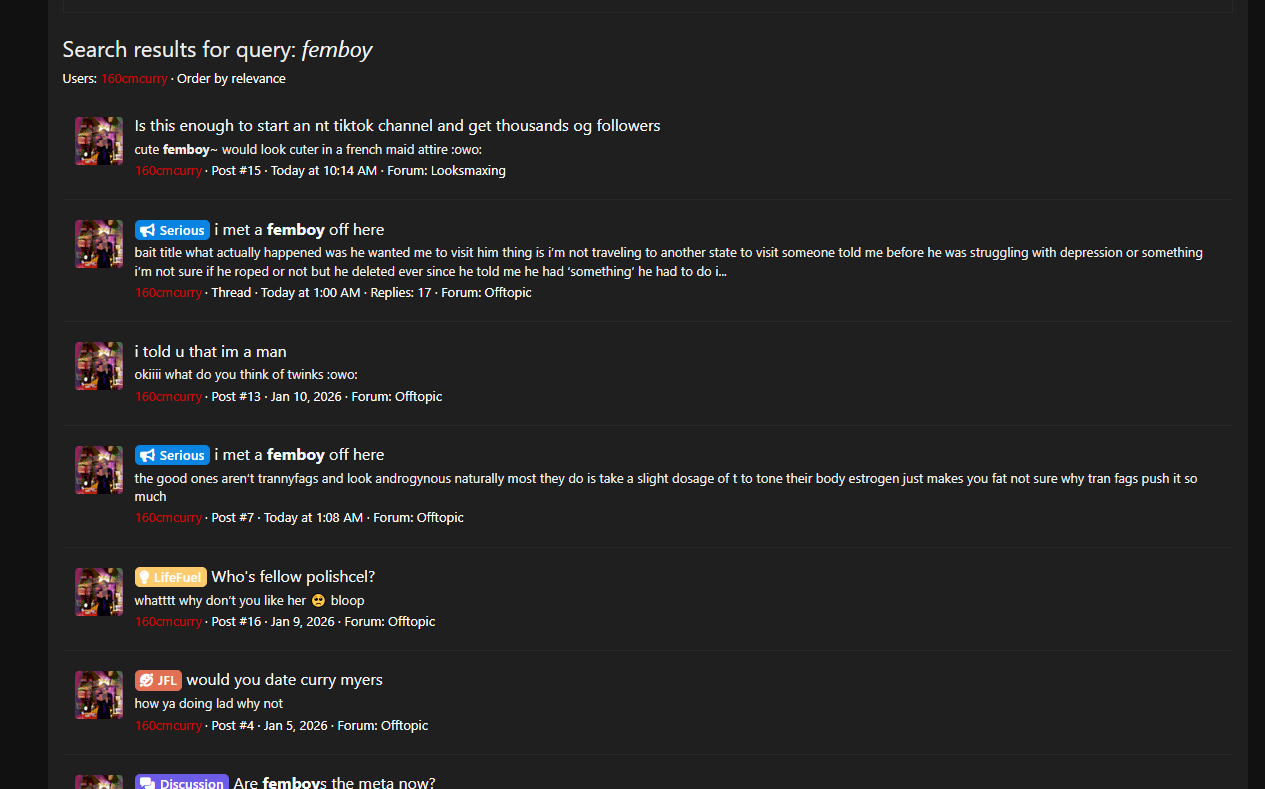Image resolution: width=1265 pixels, height=789 pixels.
Task: Click the purple Discussion prefix tag
Action: 182,782
